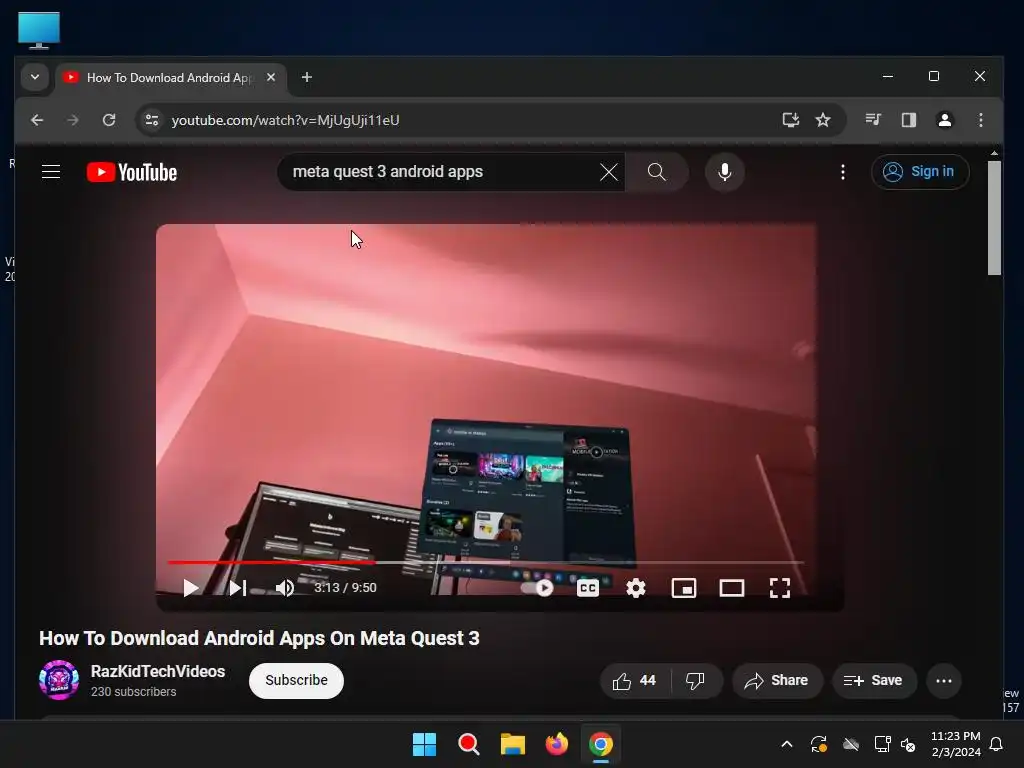The image size is (1024, 768).
Task: Share the video
Action: click(777, 680)
